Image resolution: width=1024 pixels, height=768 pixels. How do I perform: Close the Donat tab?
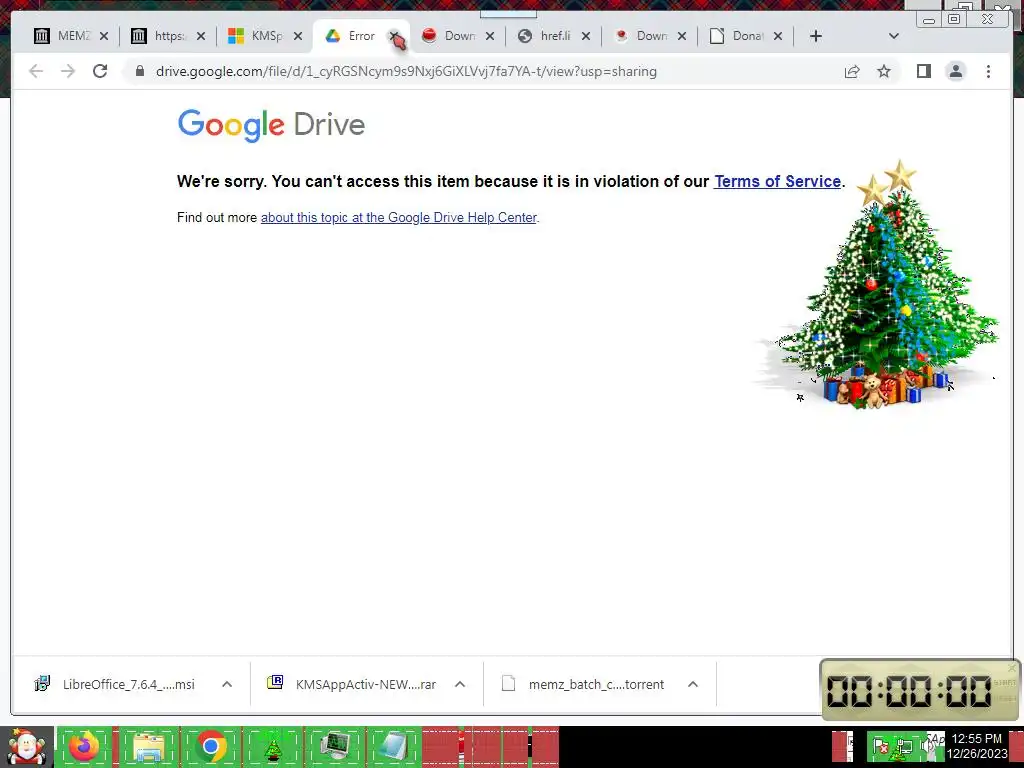pyautogui.click(x=778, y=36)
